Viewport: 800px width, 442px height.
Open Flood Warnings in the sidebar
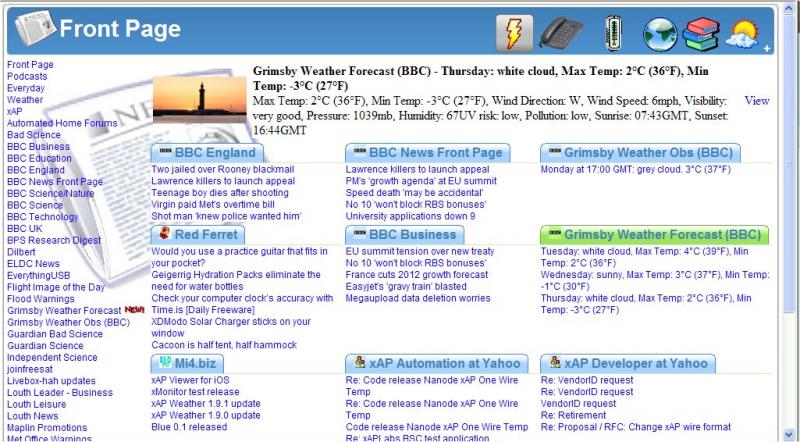point(41,299)
